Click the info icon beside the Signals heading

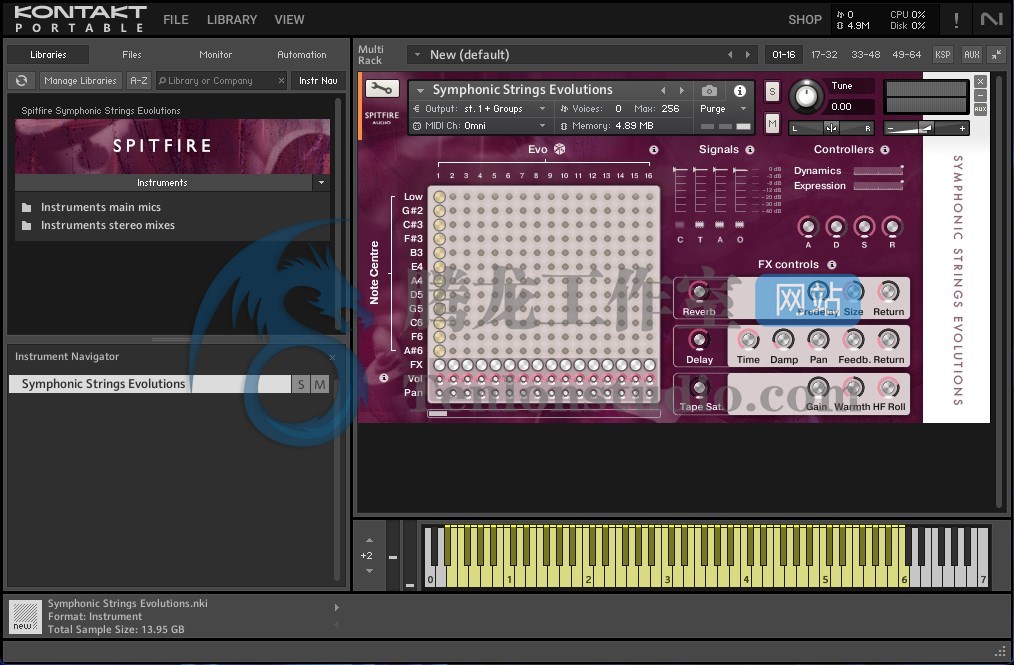coord(750,149)
